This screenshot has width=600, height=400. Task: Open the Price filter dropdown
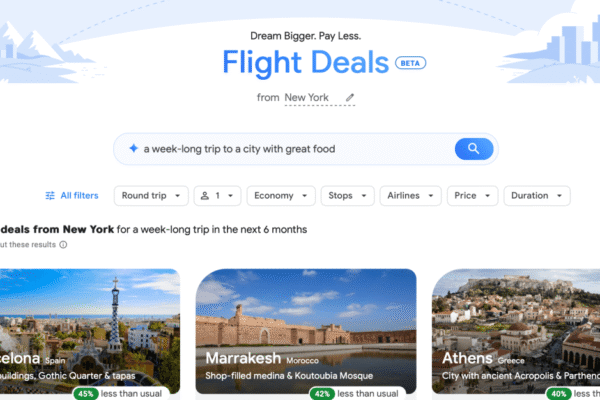click(473, 196)
